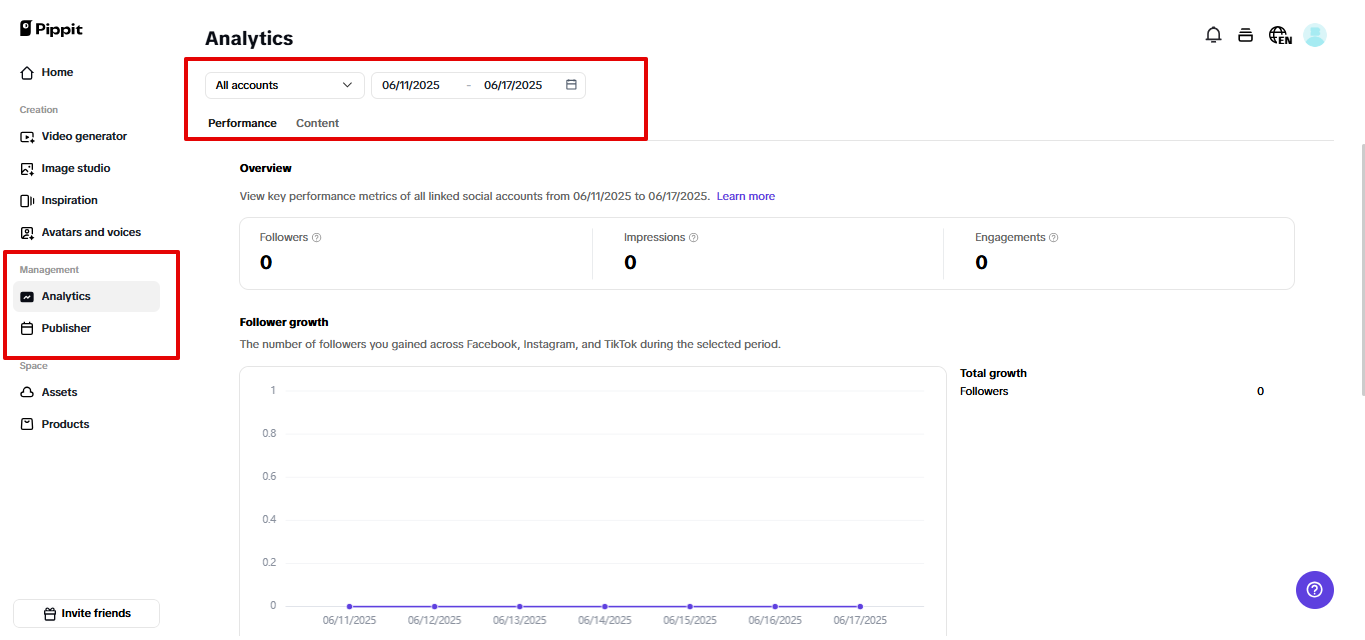Click the Invite friends button
Viewport: 1365px width, 640px height.
coord(86,613)
